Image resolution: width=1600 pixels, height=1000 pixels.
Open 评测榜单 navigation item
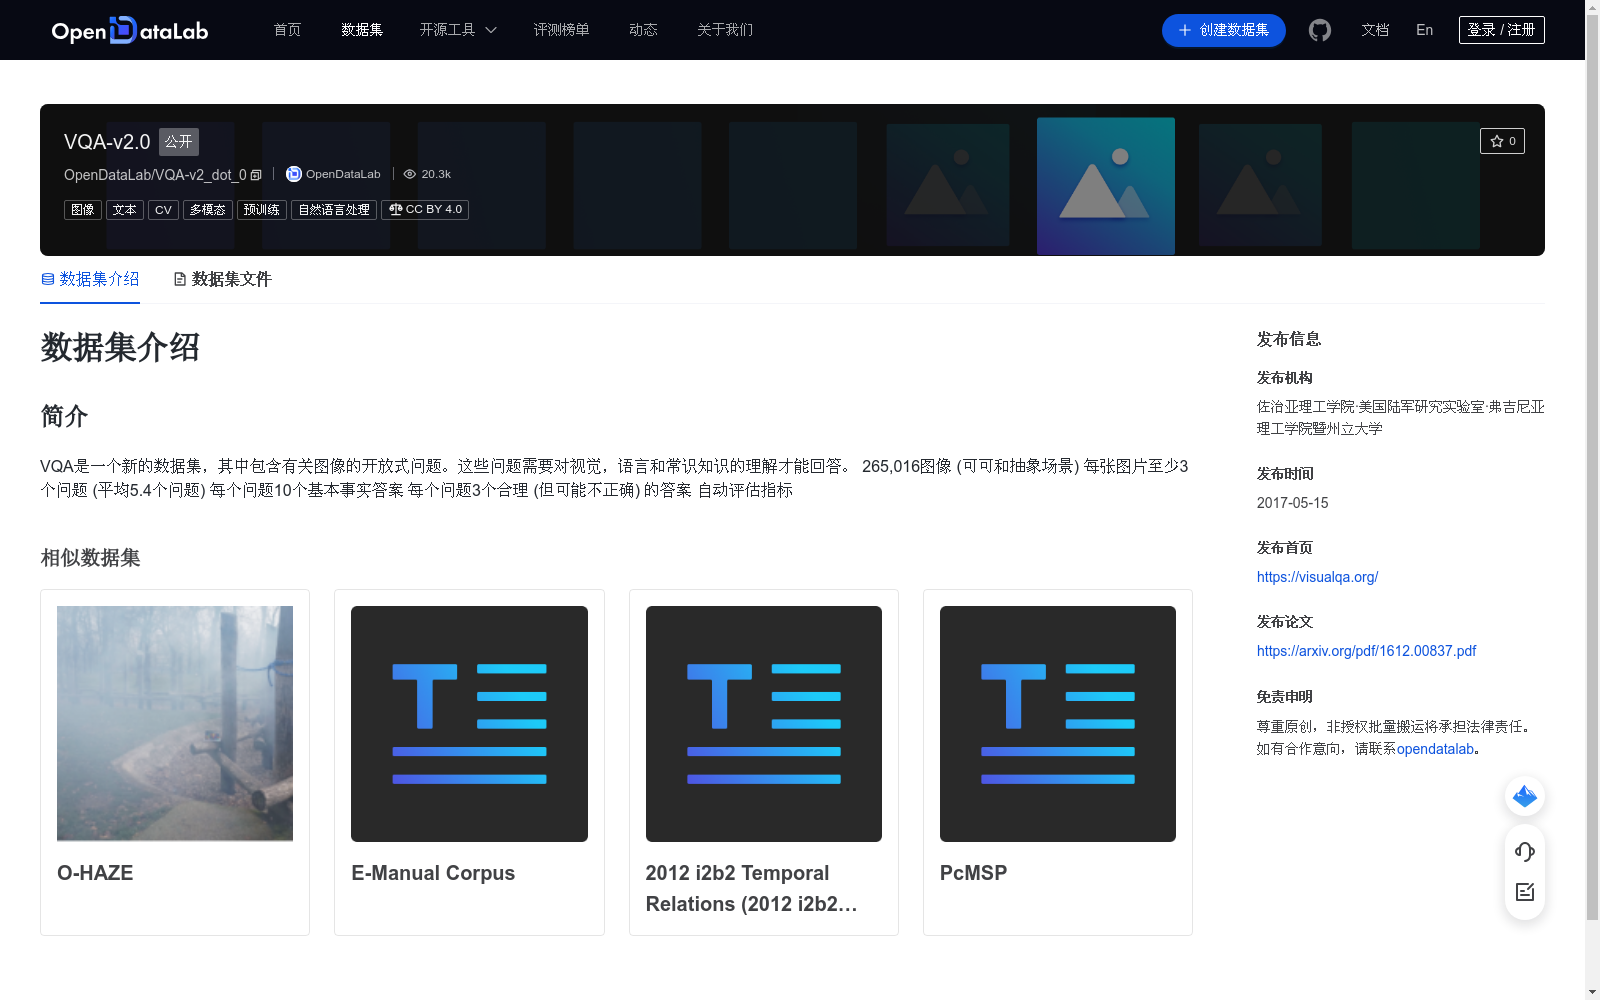click(561, 30)
